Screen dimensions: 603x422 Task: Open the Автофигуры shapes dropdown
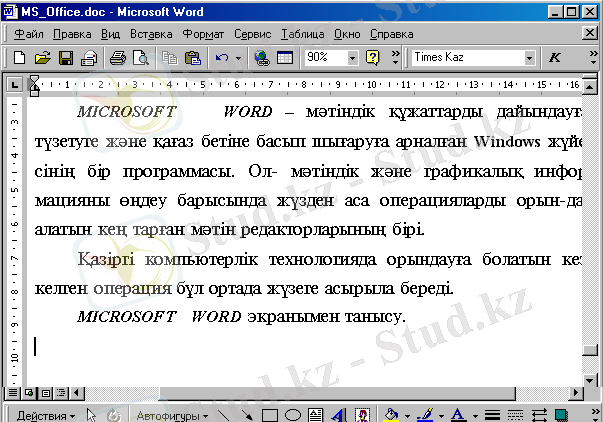pos(171,414)
